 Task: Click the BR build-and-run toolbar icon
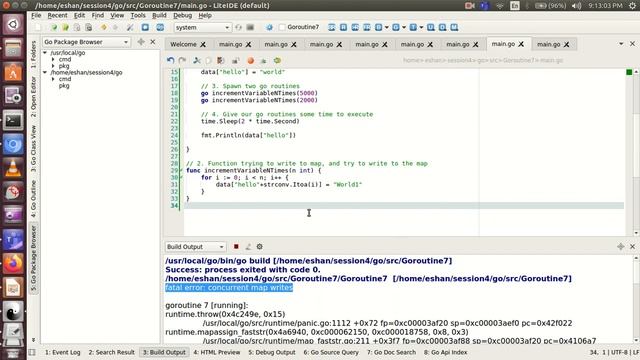pos(332,27)
